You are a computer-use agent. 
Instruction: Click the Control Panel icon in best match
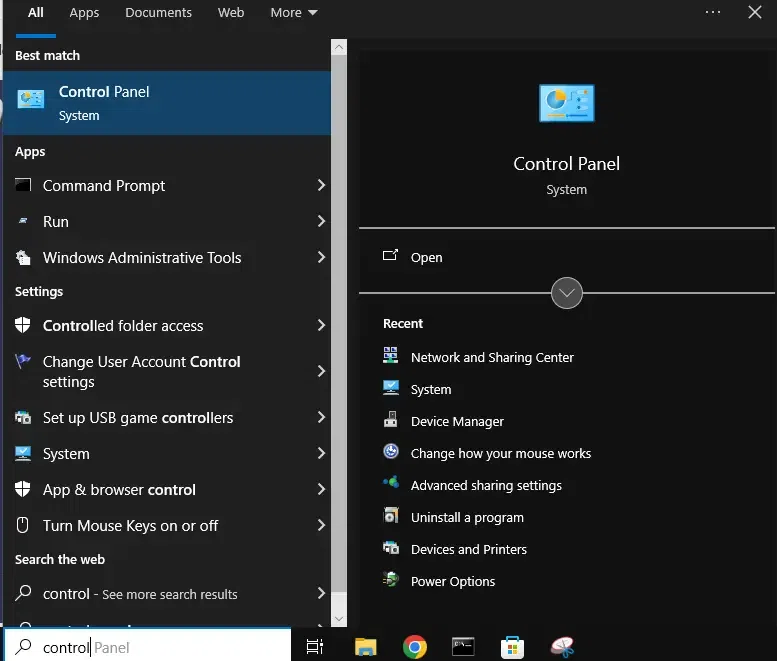coord(31,99)
